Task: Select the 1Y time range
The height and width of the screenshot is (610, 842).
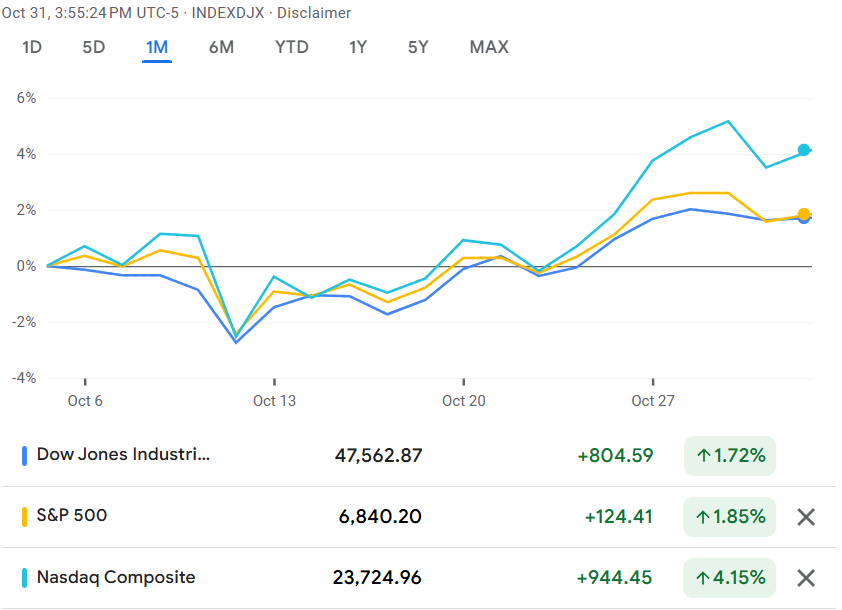Action: pyautogui.click(x=358, y=47)
